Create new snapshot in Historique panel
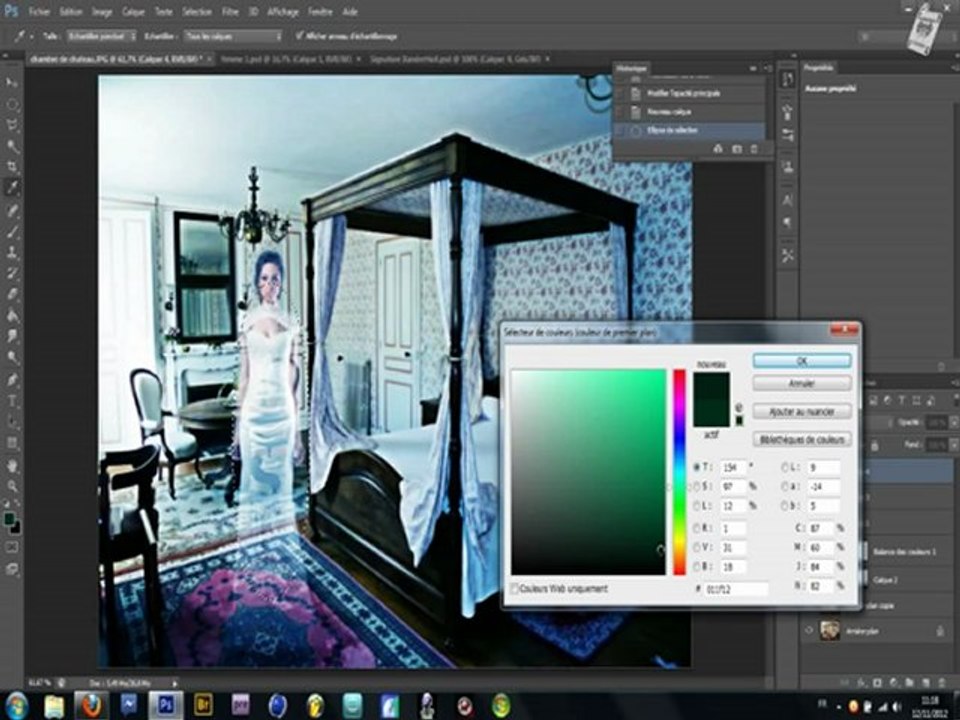Screen dimensions: 960x720 (737, 149)
